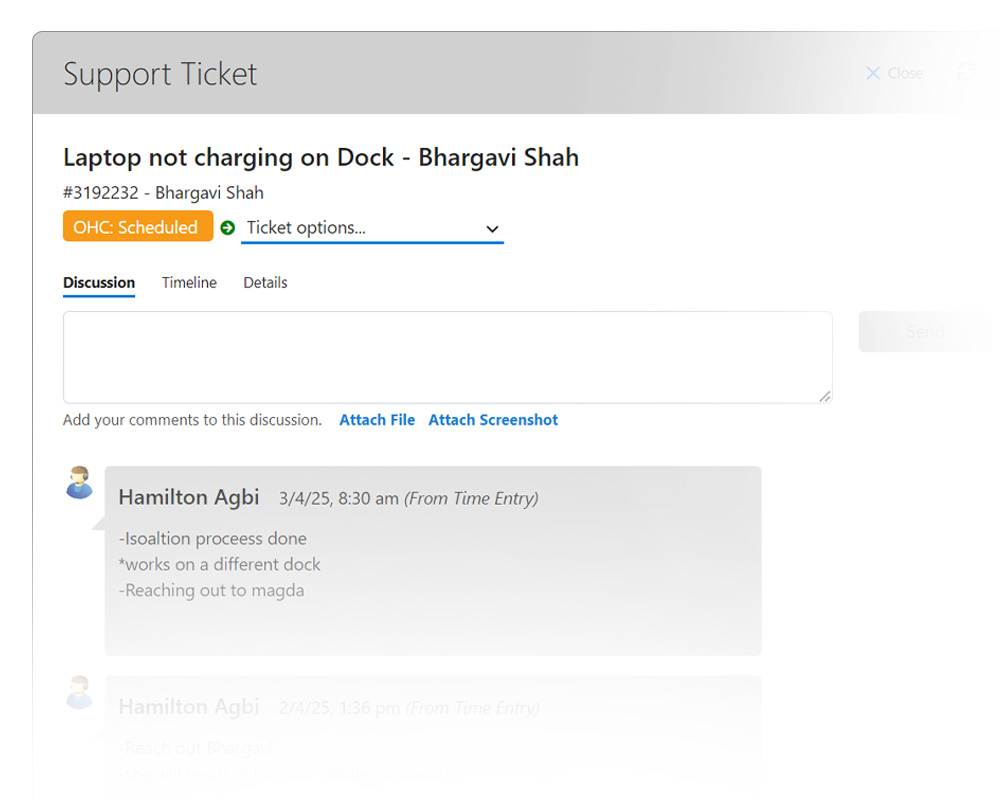Screen dimensions: 1000x800
Task: Click the Reaching out to magda note line
Action: [x=211, y=590]
